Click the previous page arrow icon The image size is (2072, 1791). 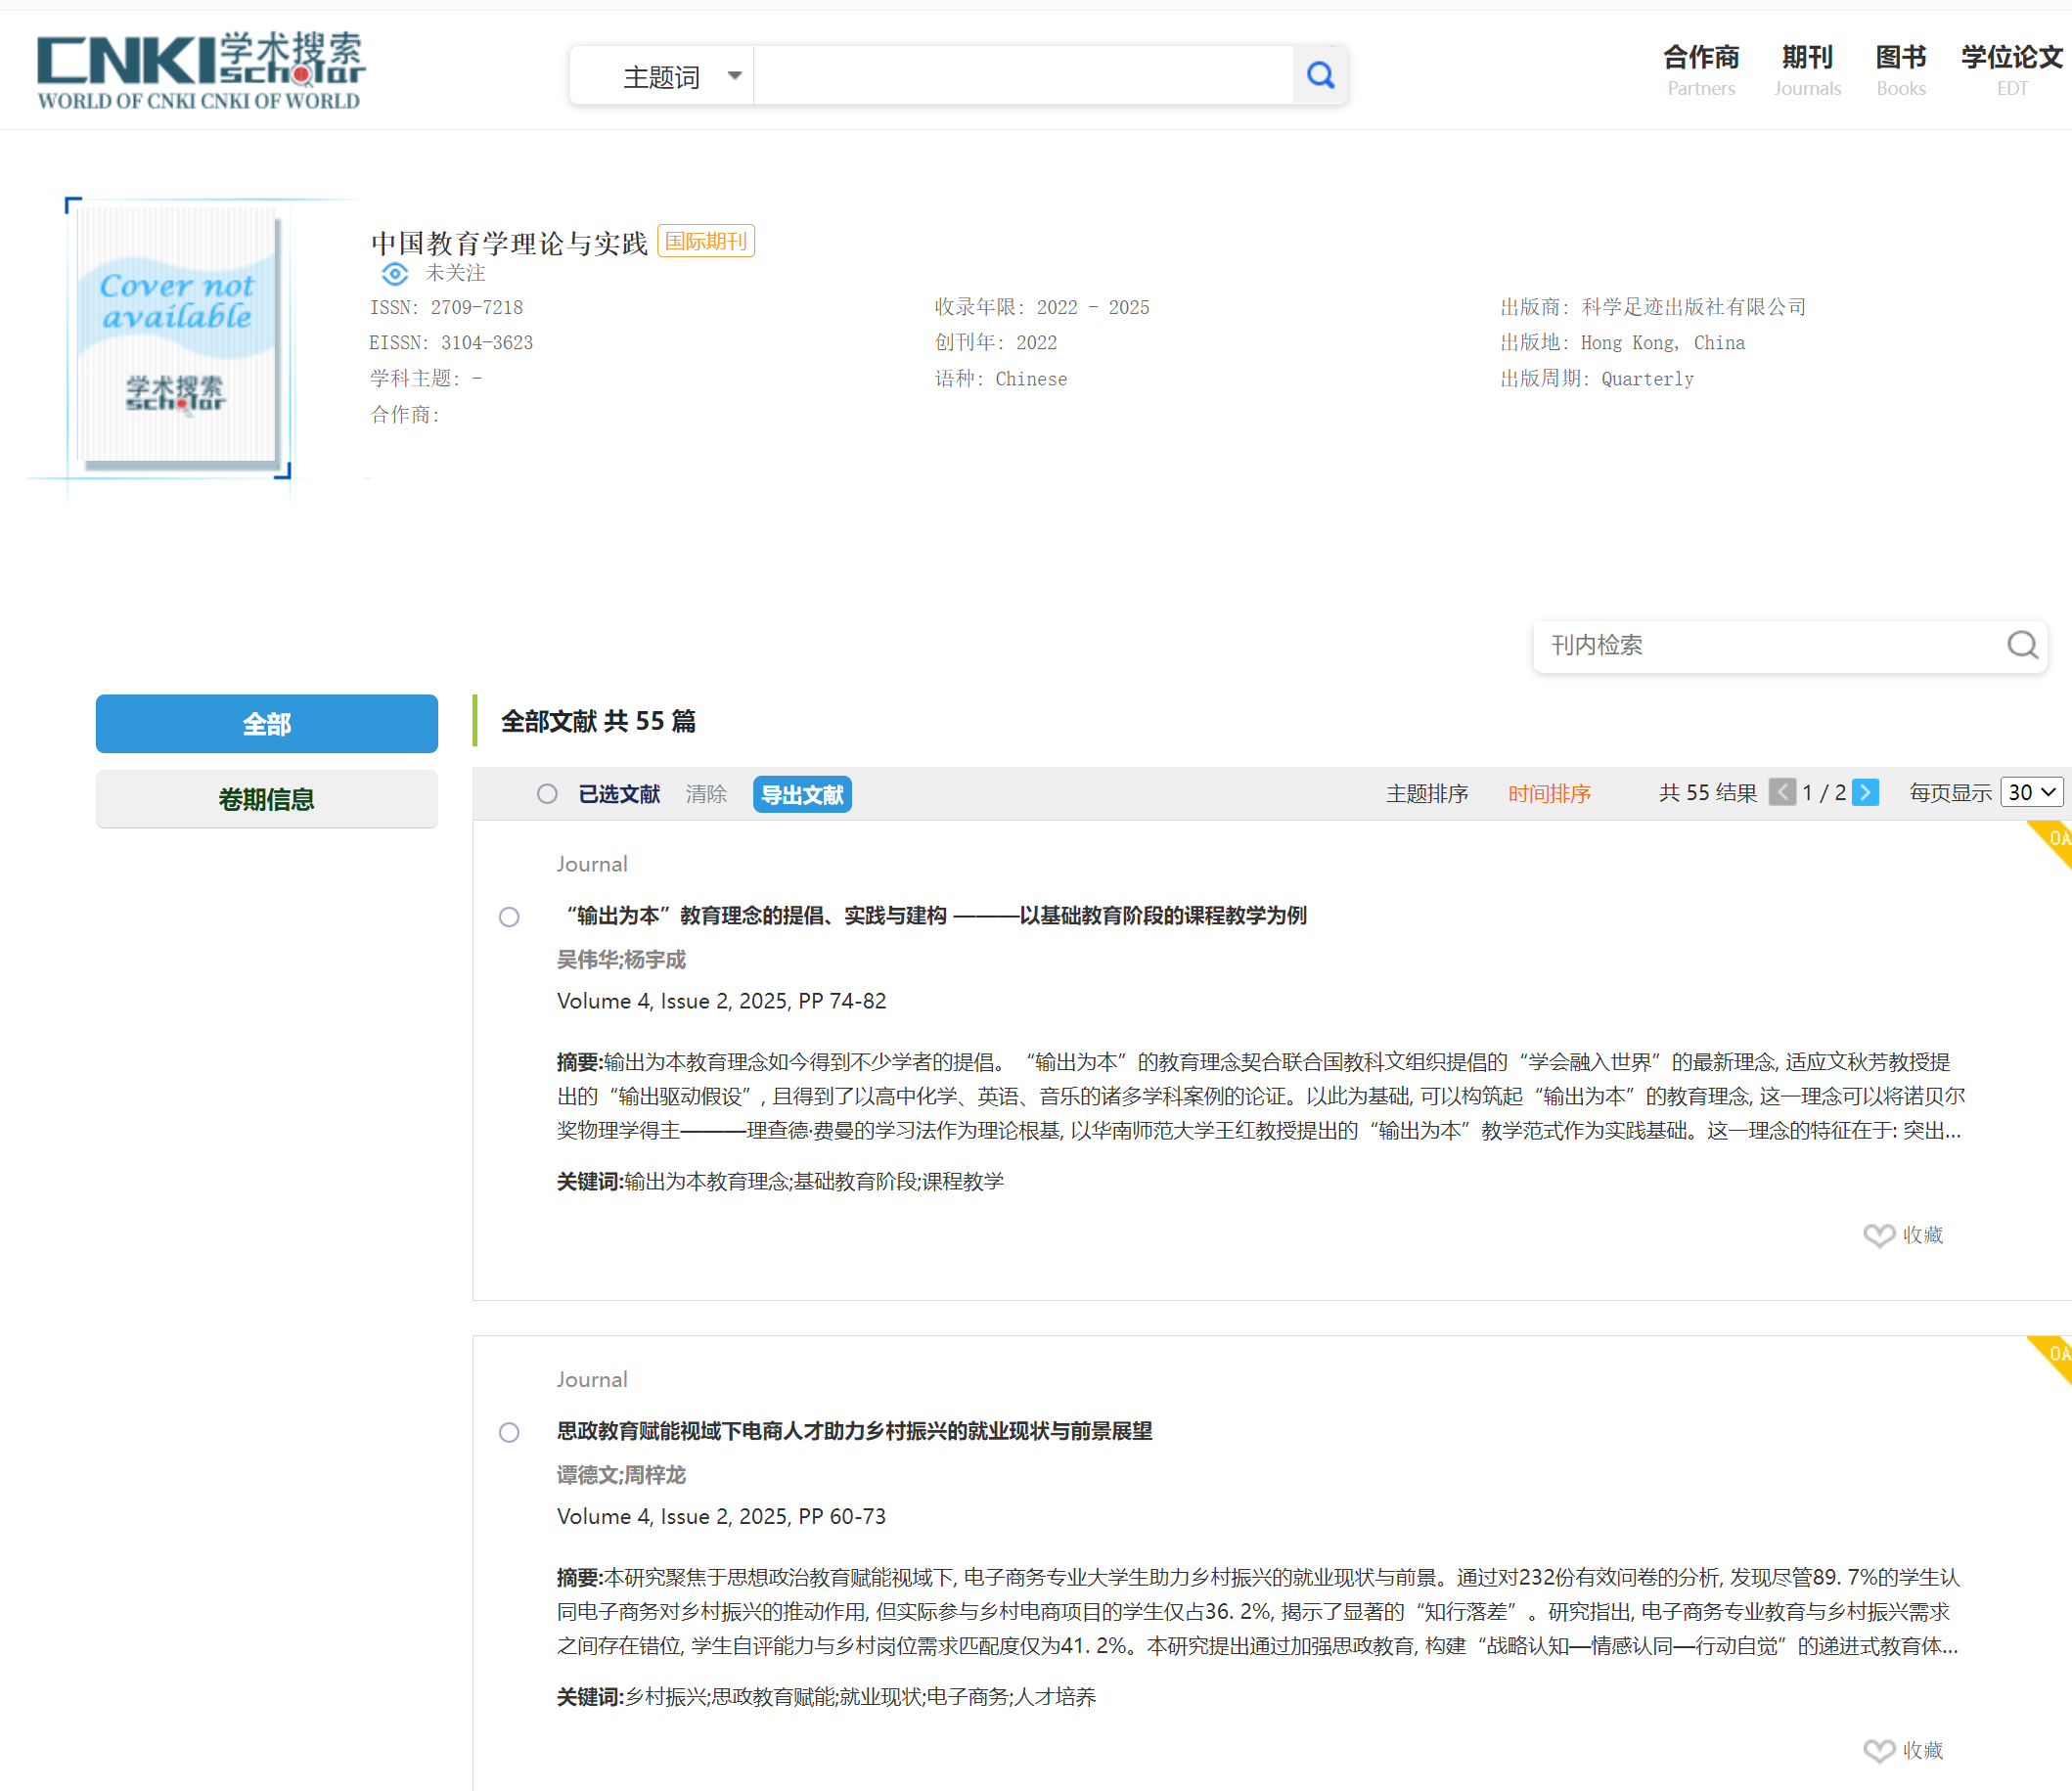(x=1782, y=792)
